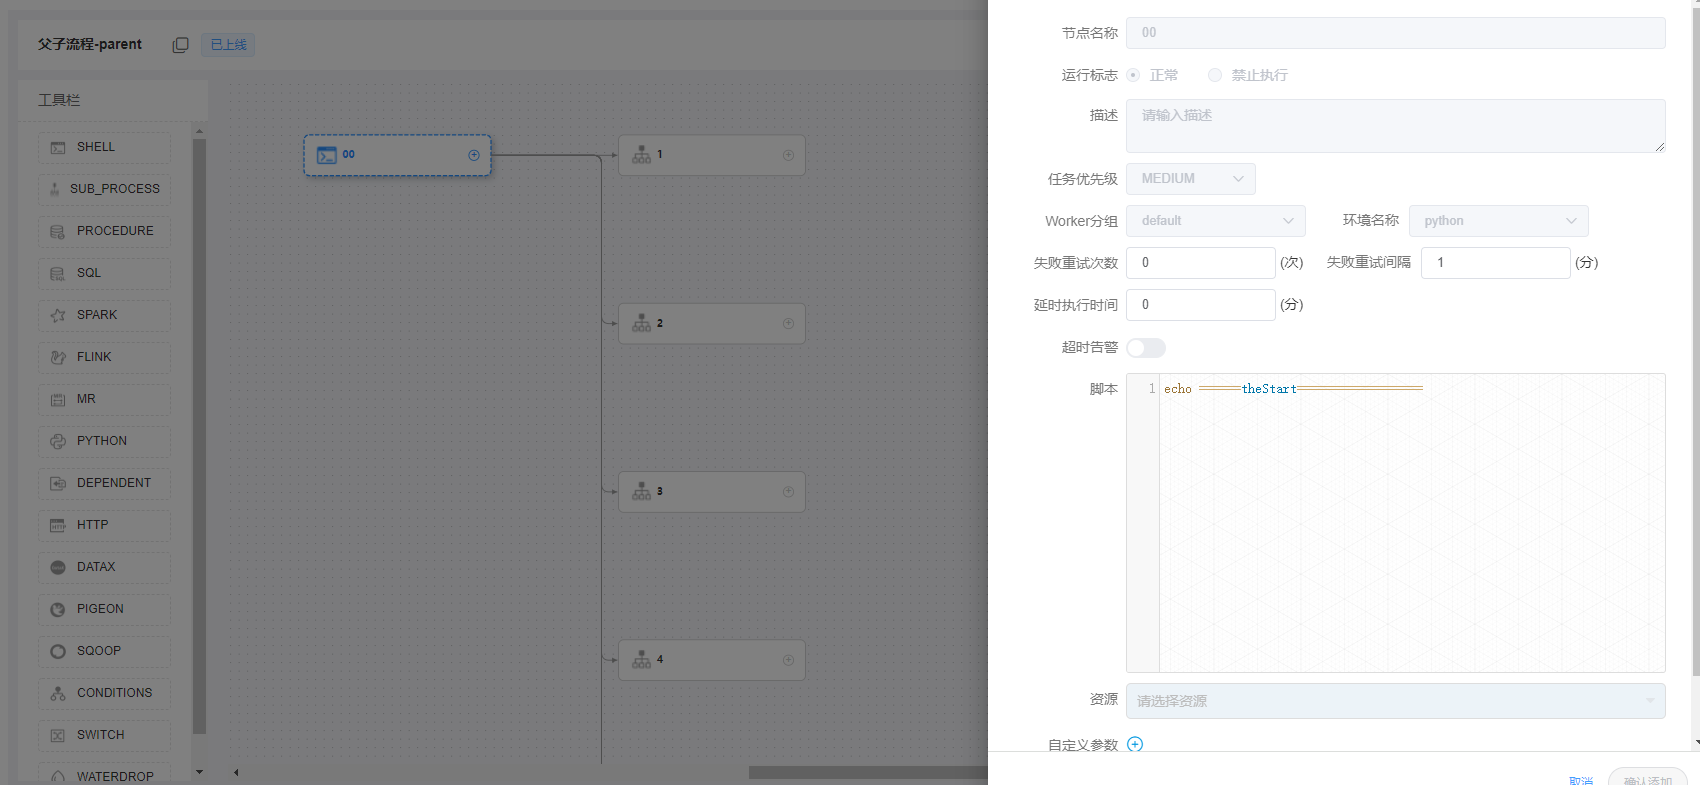Click the 失败重试间隔 input
The image size is (1700, 785).
click(1496, 263)
